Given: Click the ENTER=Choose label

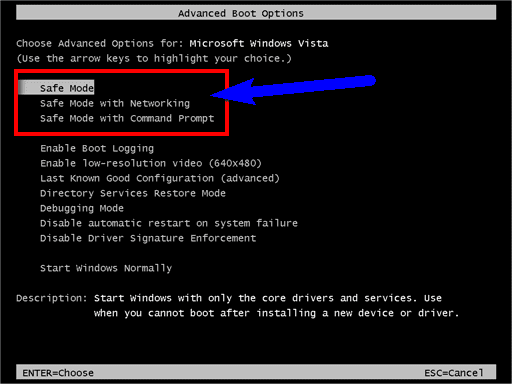Looking at the screenshot, I should [x=58, y=373].
